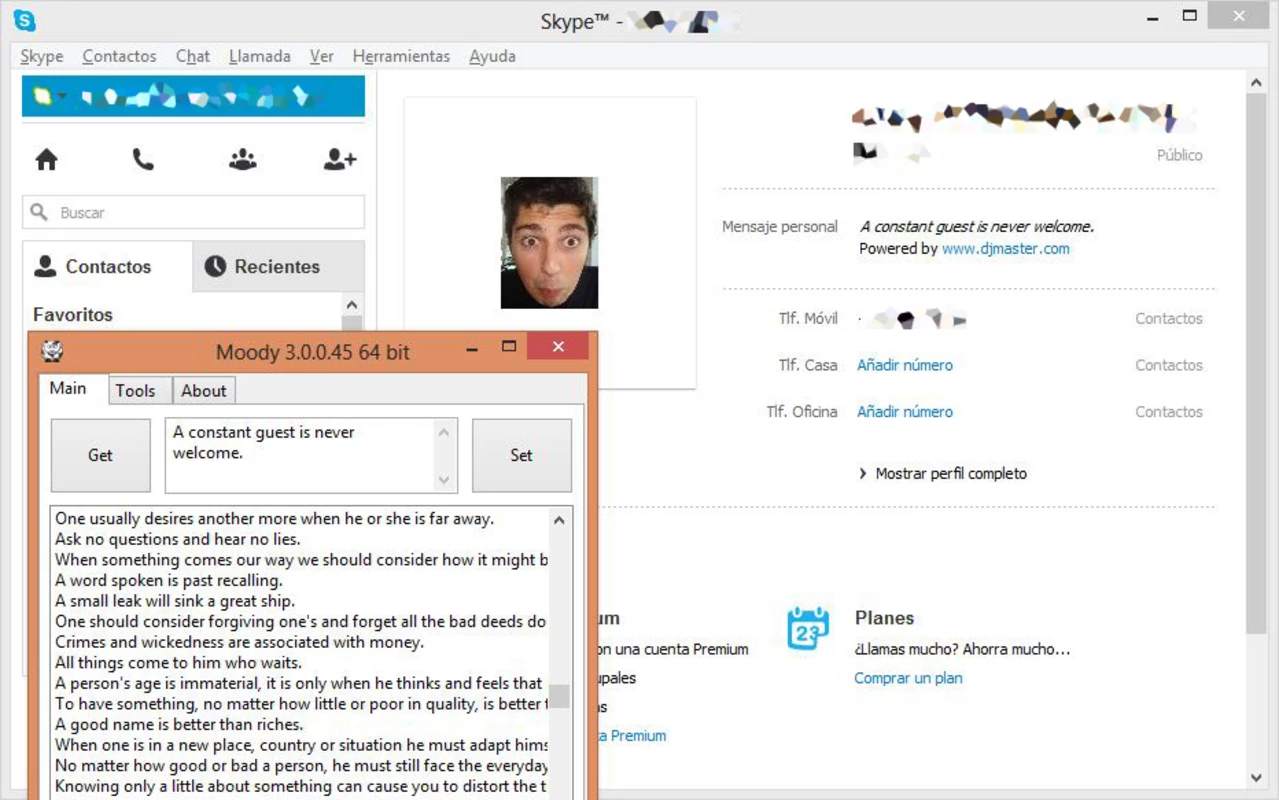Click the profile photo thumbnail

pyautogui.click(x=549, y=243)
